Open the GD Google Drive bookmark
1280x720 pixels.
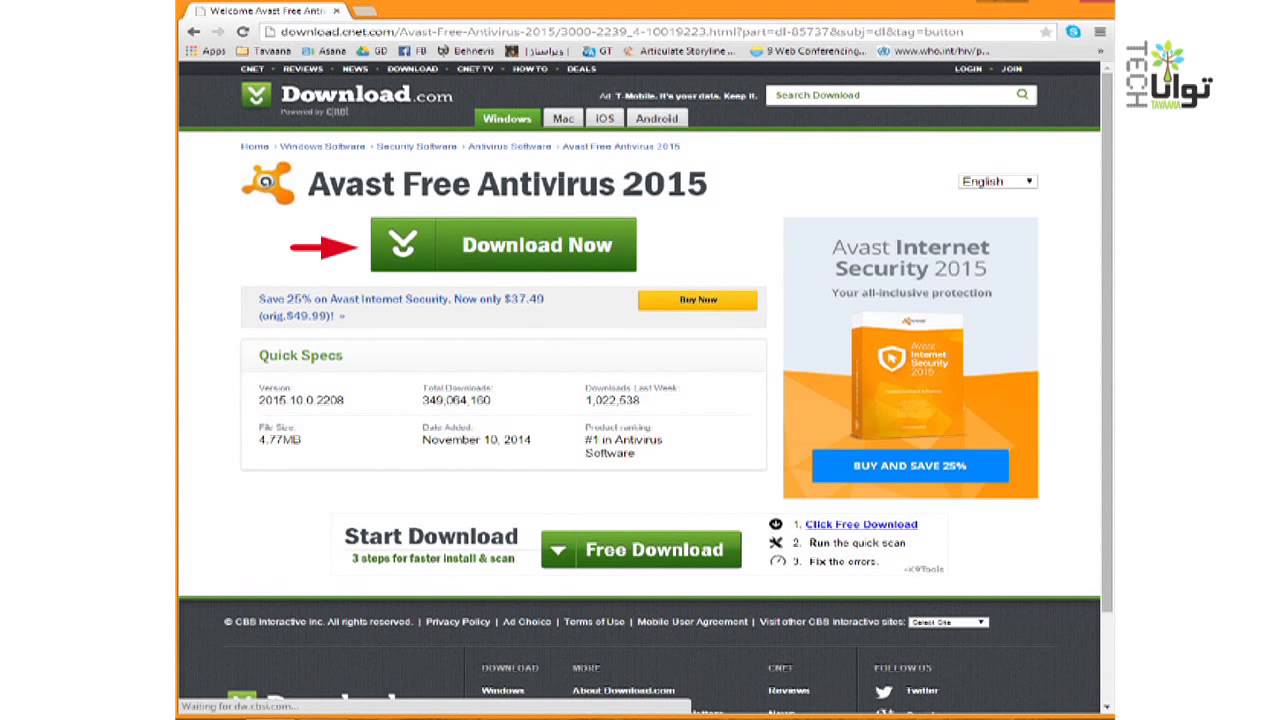coord(373,51)
